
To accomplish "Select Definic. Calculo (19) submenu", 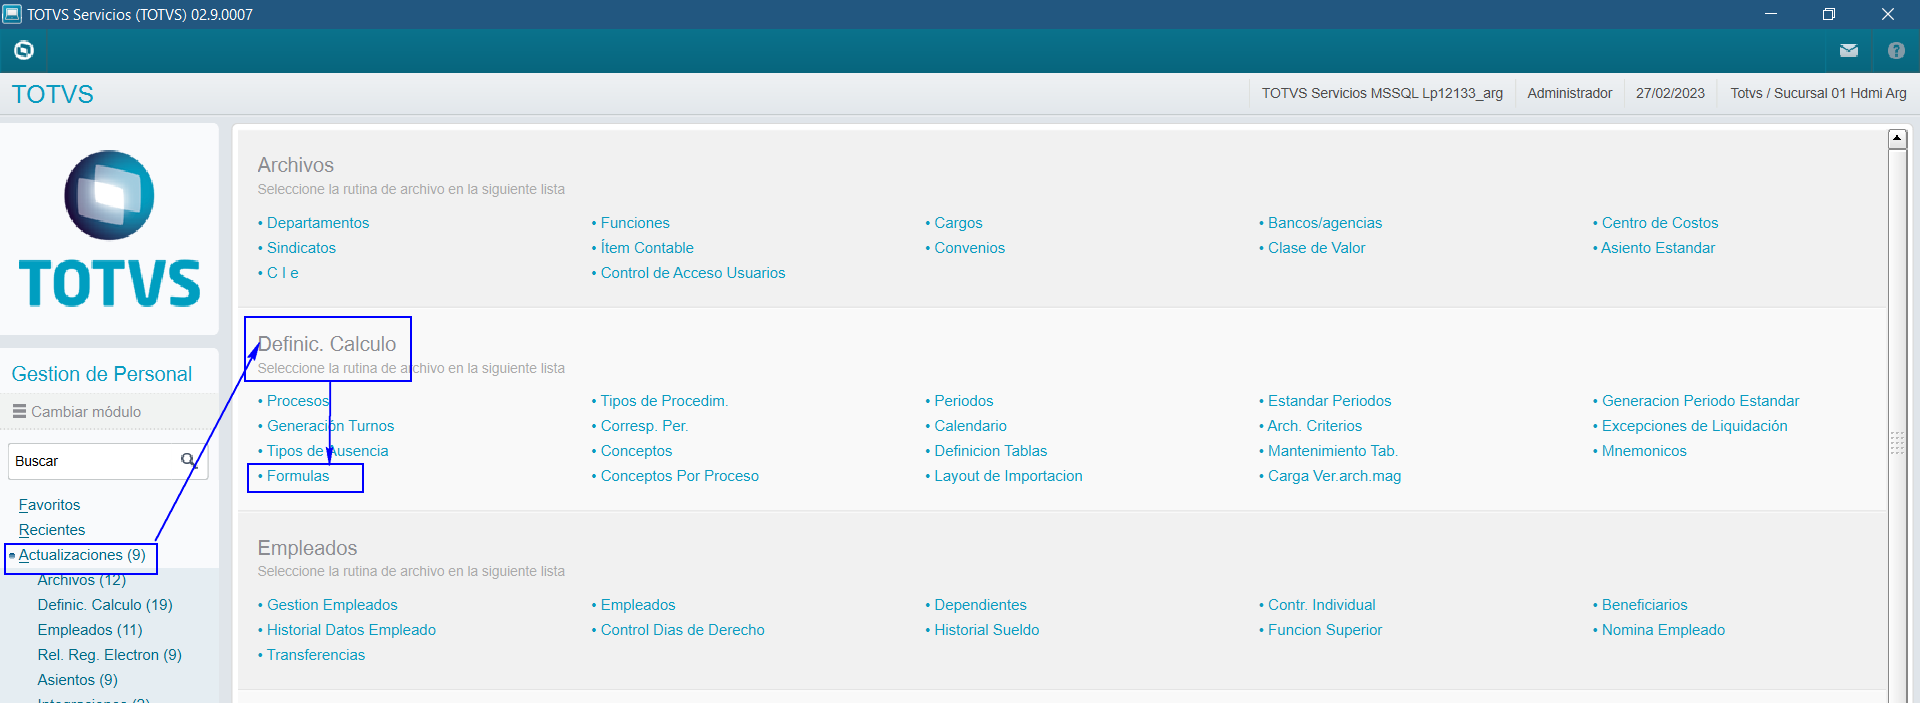I will pos(105,605).
